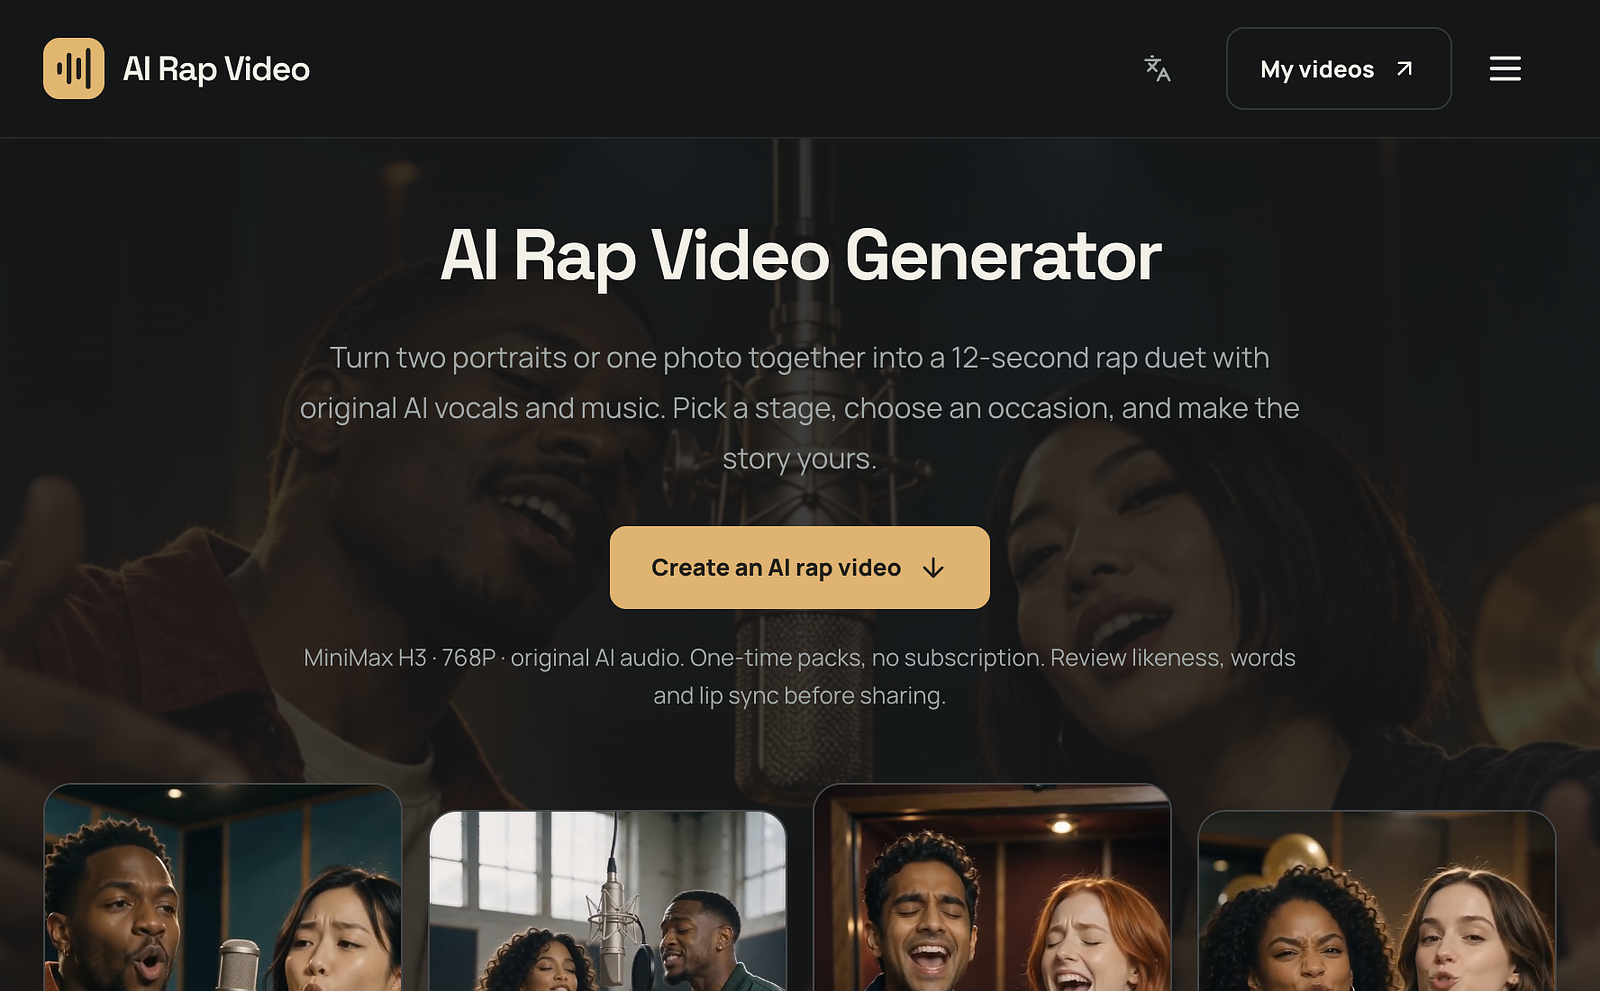Click the AI Rap Video Generator heading
The image size is (1600, 991).
[x=800, y=256]
